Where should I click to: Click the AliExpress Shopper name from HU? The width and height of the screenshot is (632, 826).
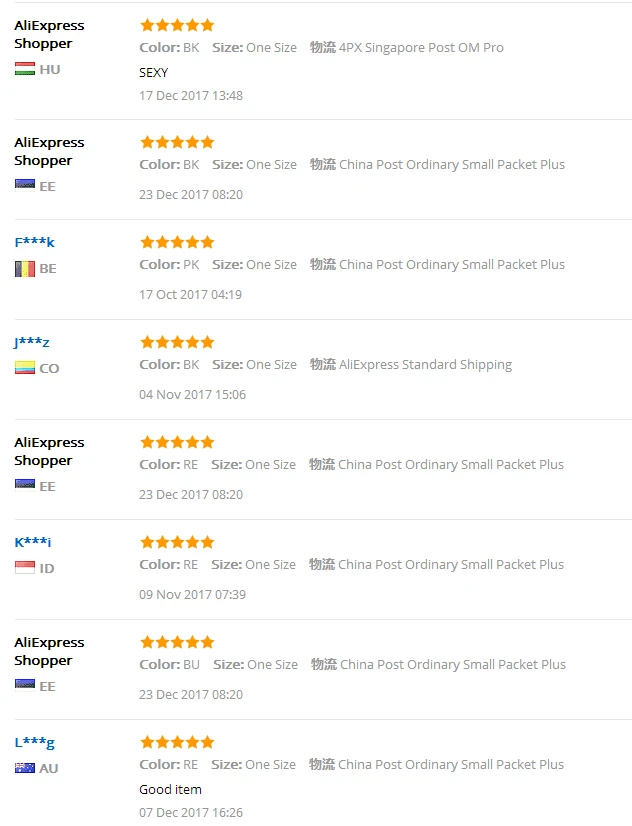click(49, 34)
